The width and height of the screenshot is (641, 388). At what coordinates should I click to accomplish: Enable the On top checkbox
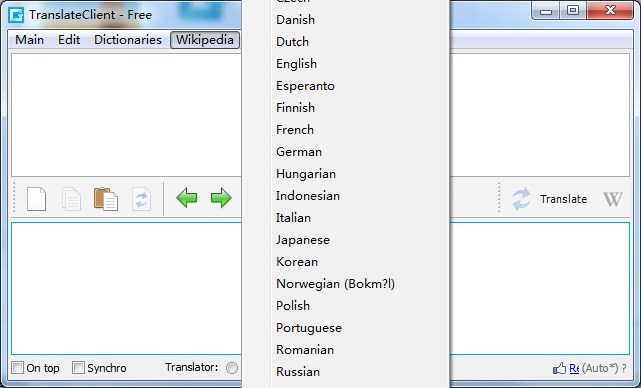coord(18,368)
